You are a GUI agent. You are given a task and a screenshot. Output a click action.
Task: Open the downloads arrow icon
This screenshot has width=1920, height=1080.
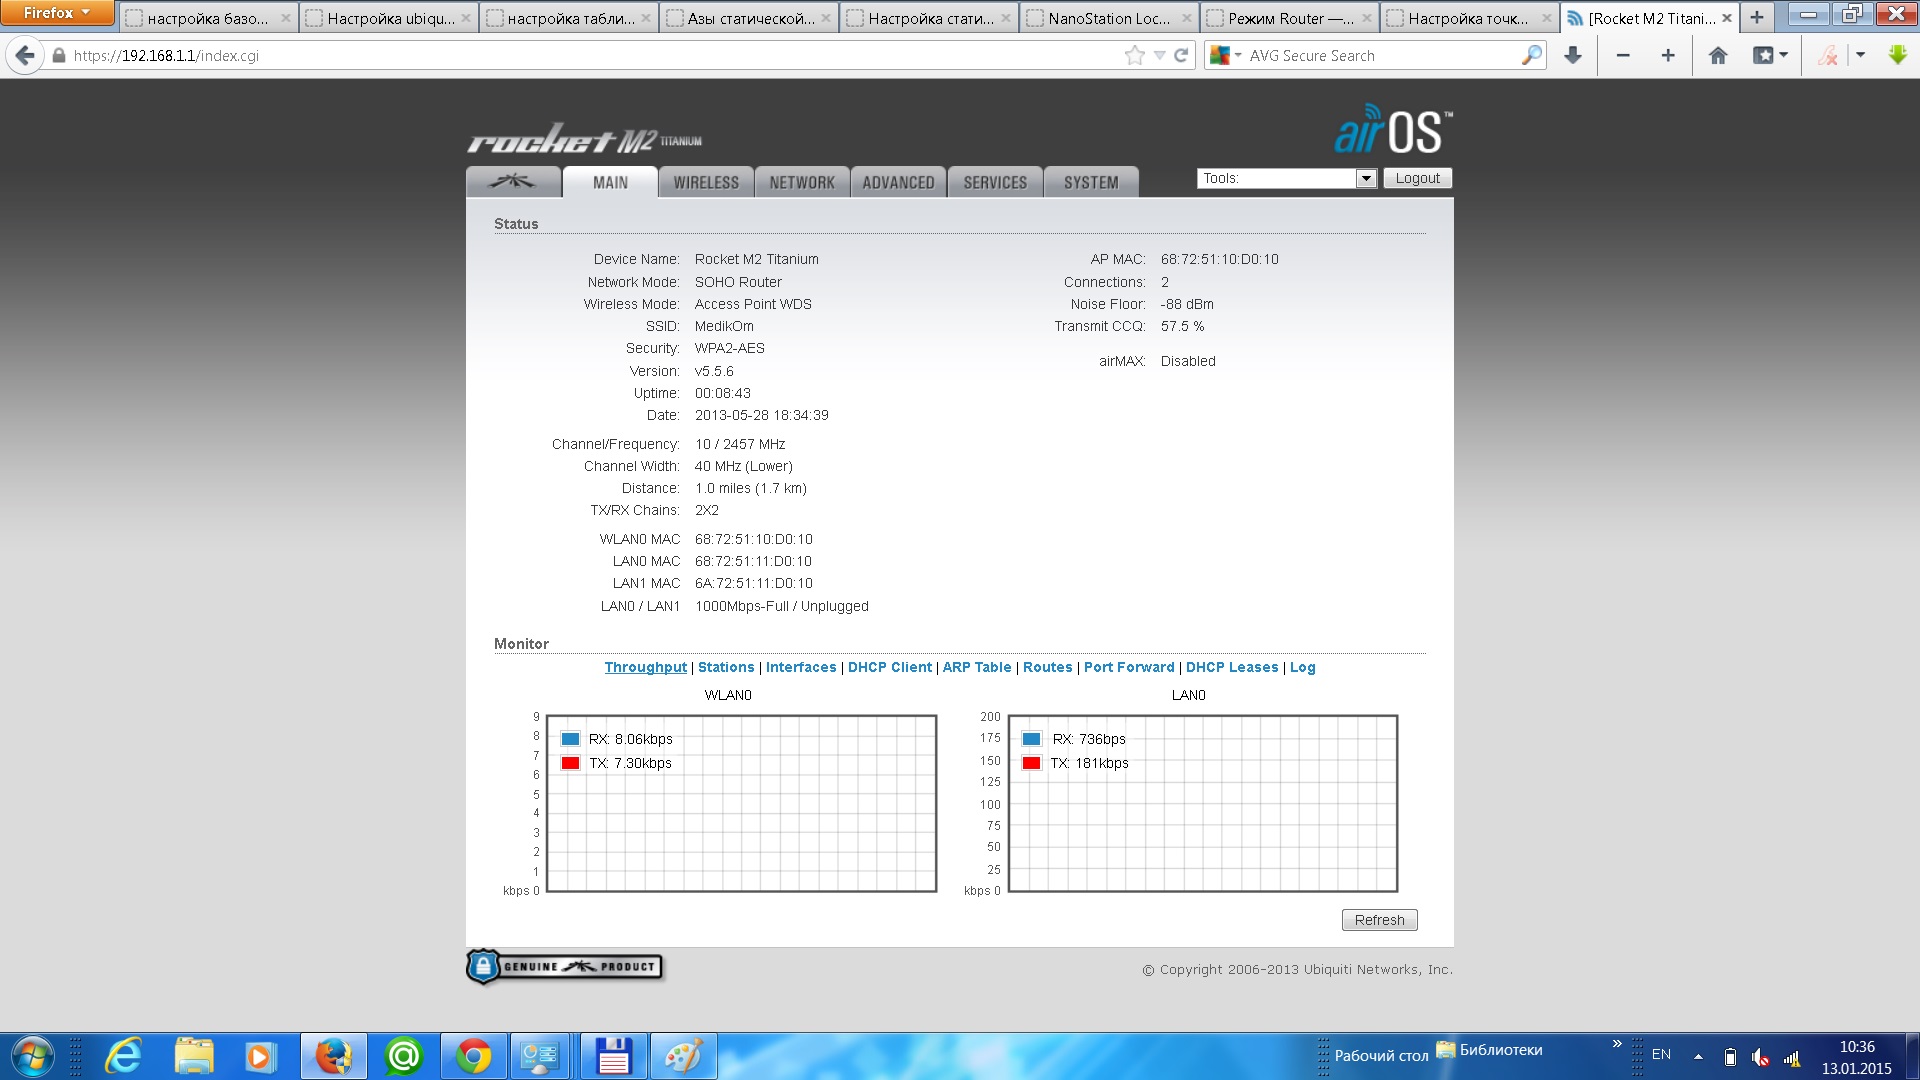(1573, 55)
